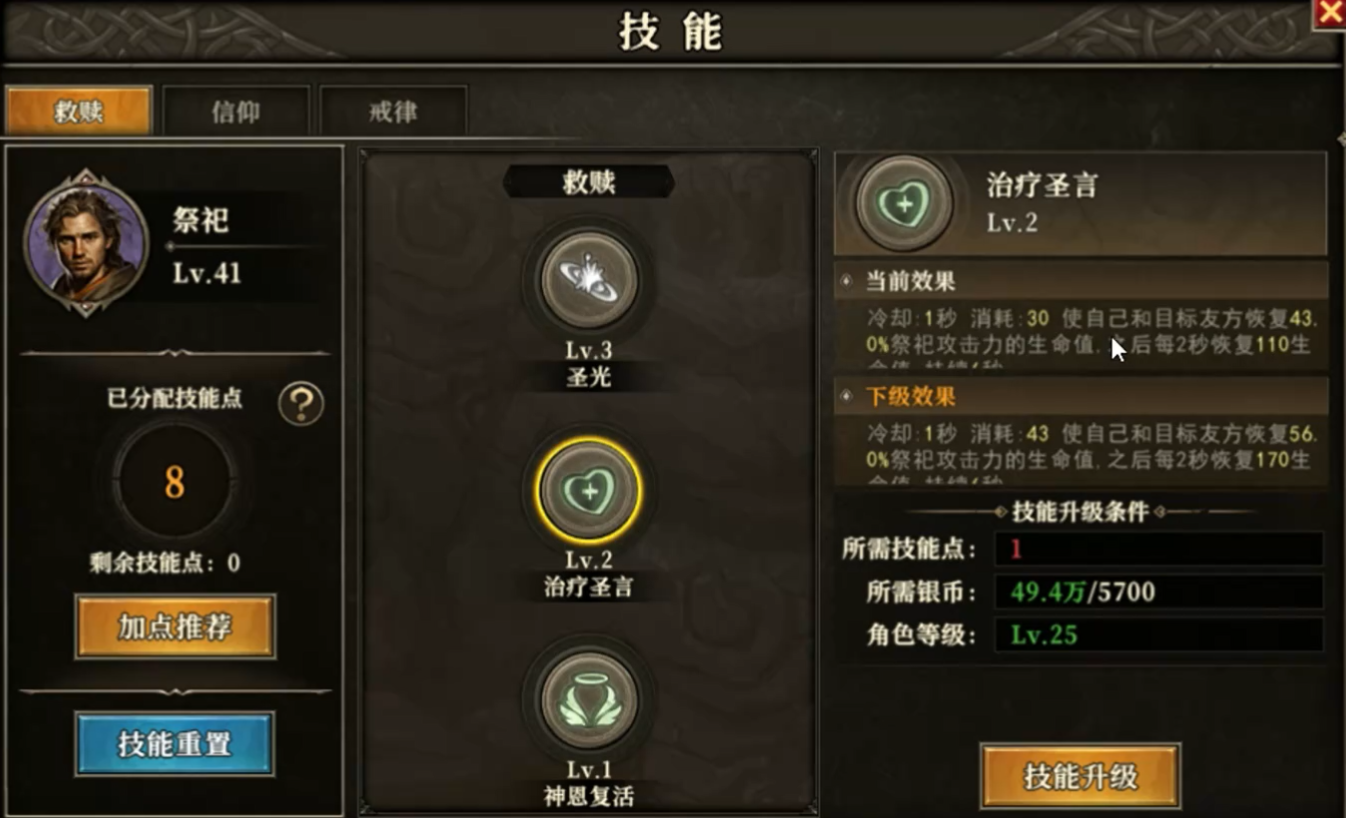This screenshot has height=818, width=1346.
Task: Click the 当前效果 section header
Action: click(x=1081, y=281)
